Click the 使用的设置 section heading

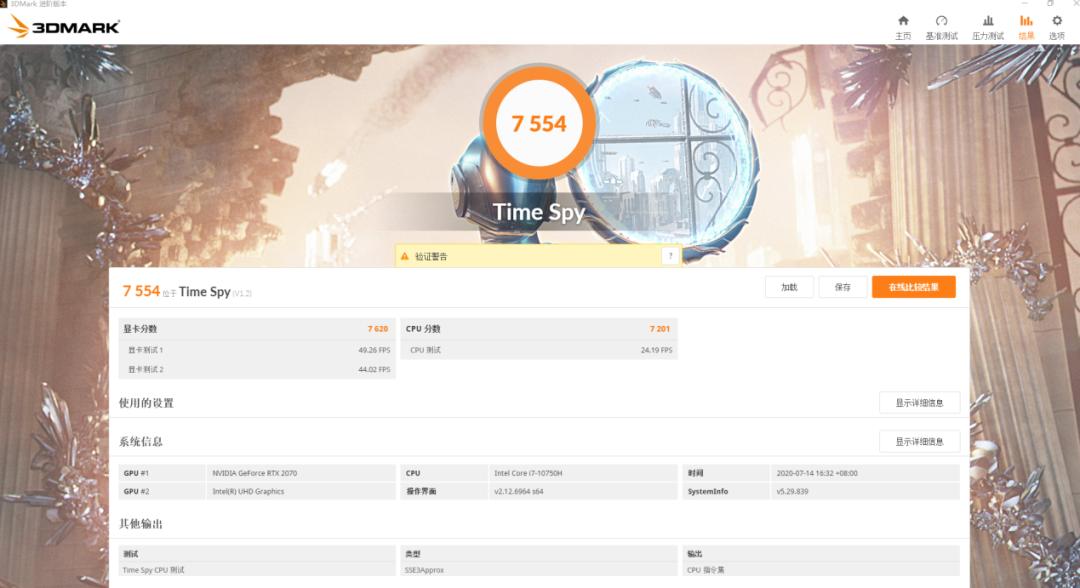click(147, 403)
